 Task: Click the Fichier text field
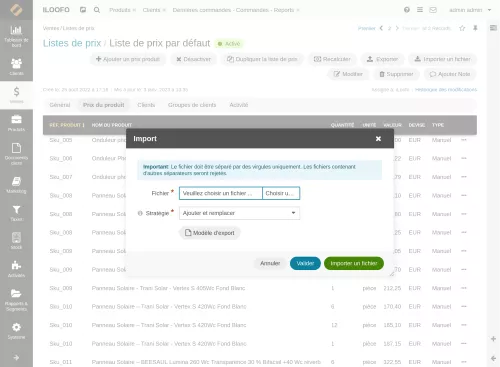click(221, 193)
